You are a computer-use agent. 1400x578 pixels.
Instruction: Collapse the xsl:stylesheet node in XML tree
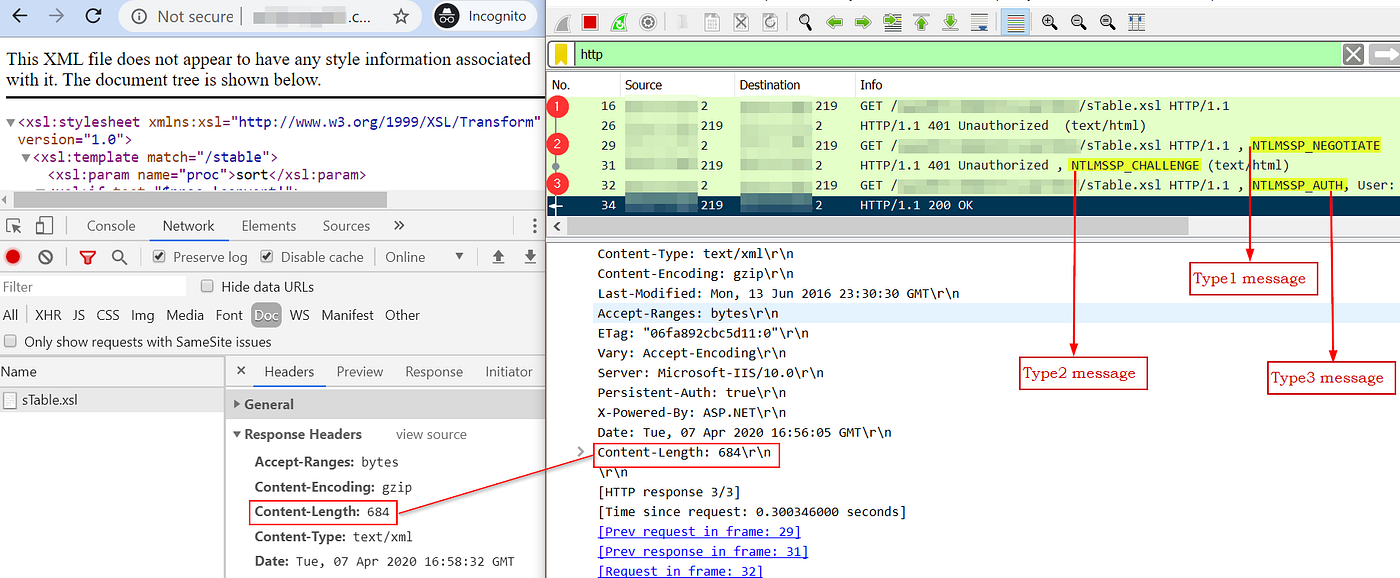[x=11, y=121]
